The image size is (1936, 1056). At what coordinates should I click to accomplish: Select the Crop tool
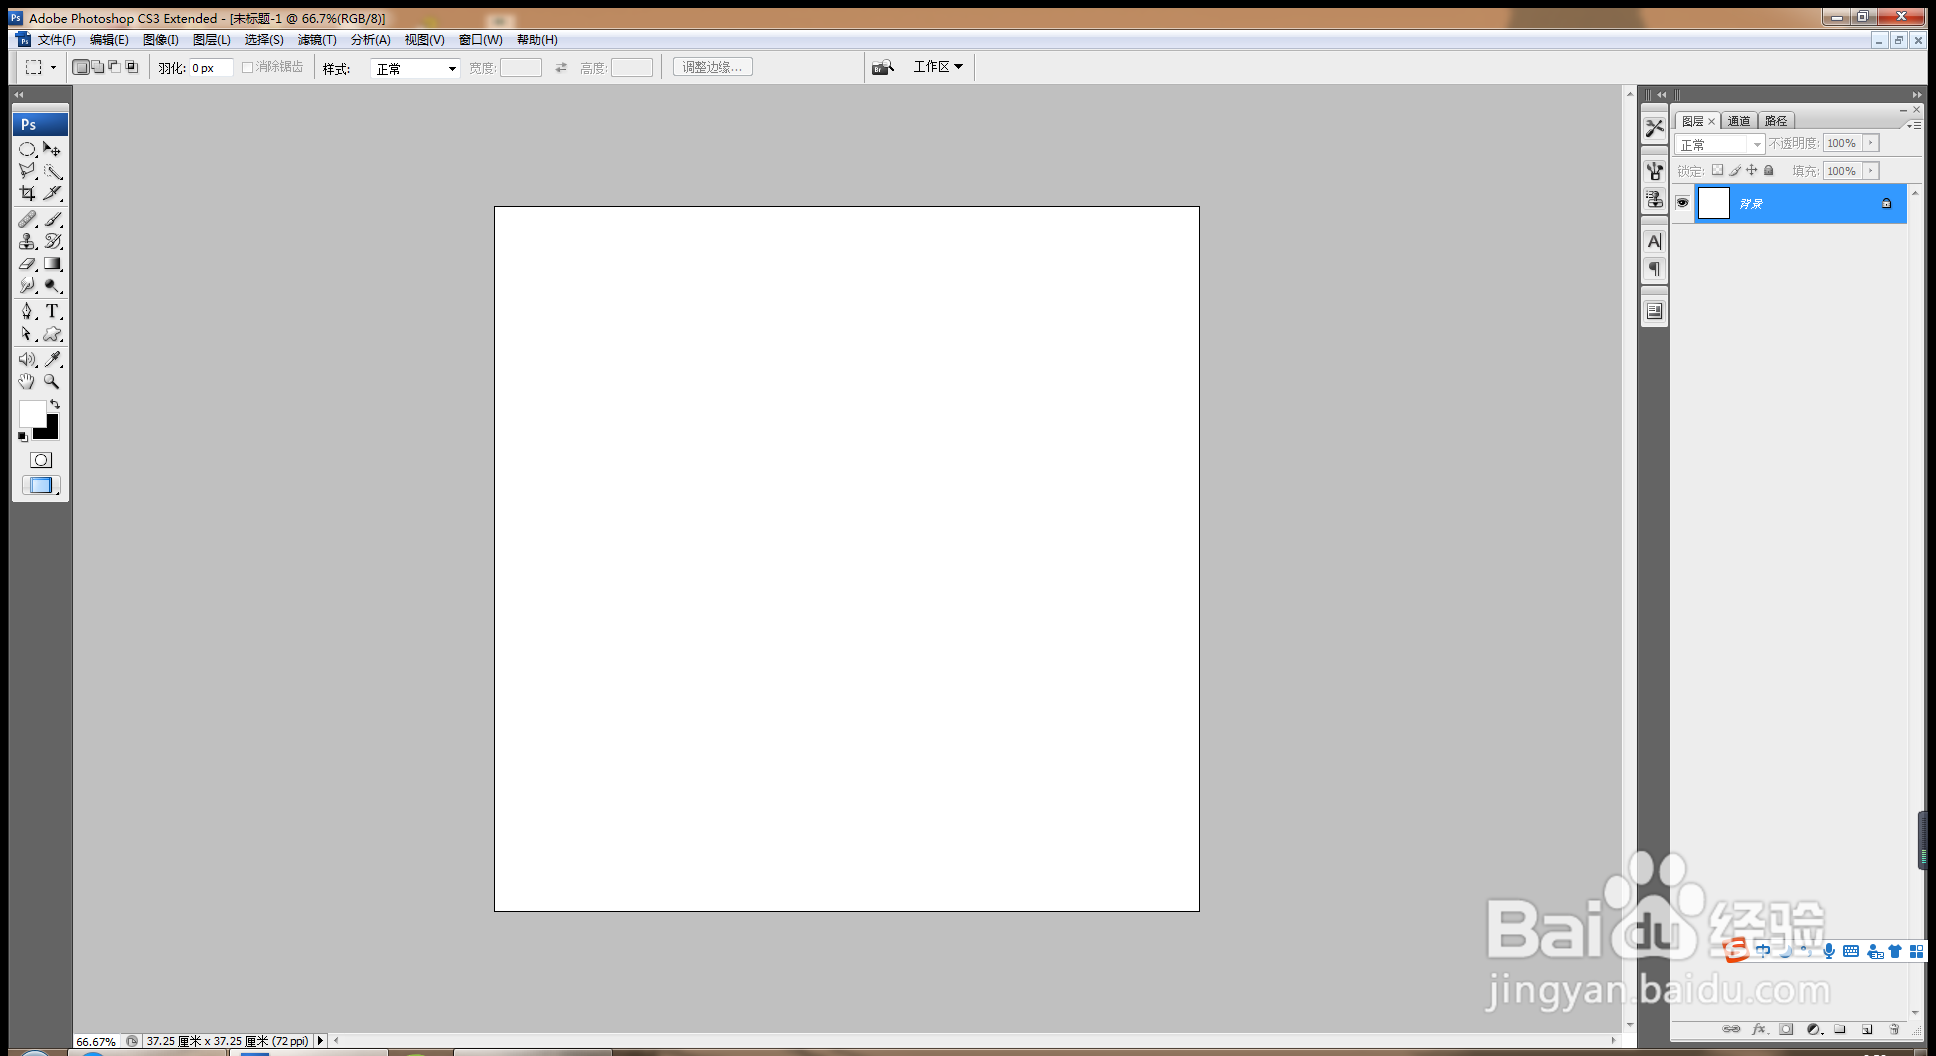click(x=28, y=193)
